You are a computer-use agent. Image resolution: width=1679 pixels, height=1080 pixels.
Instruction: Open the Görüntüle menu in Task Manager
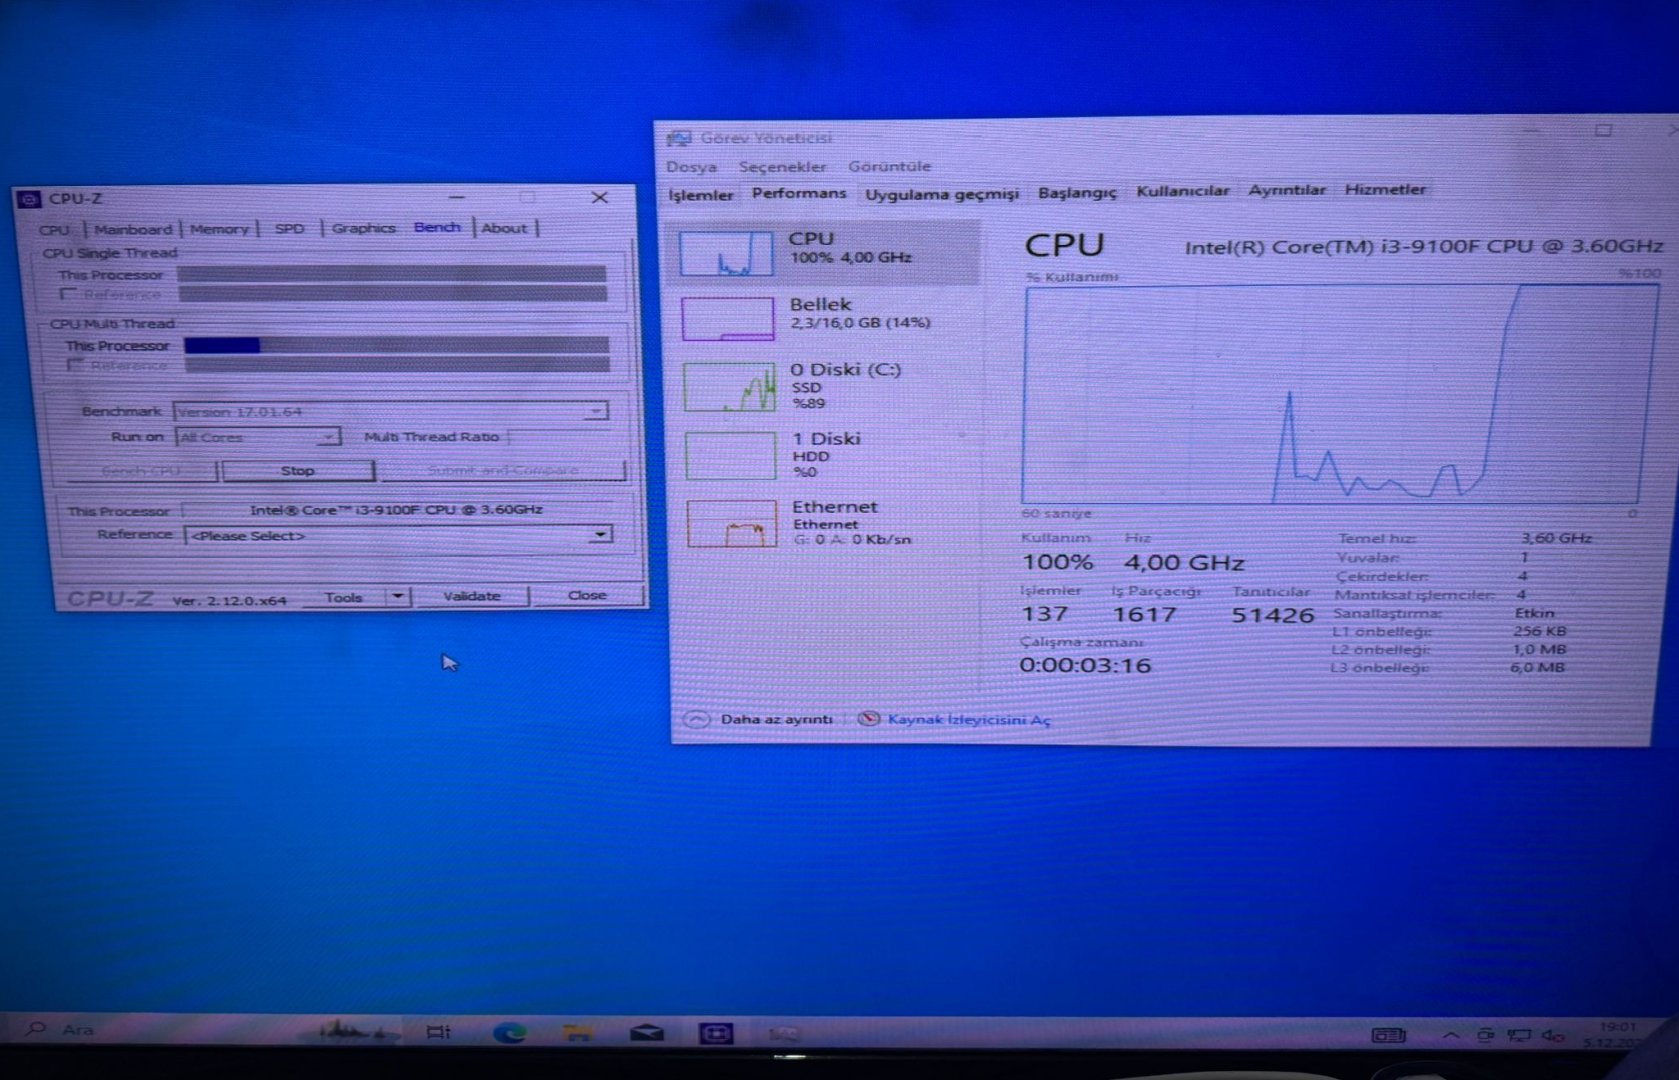click(x=890, y=166)
